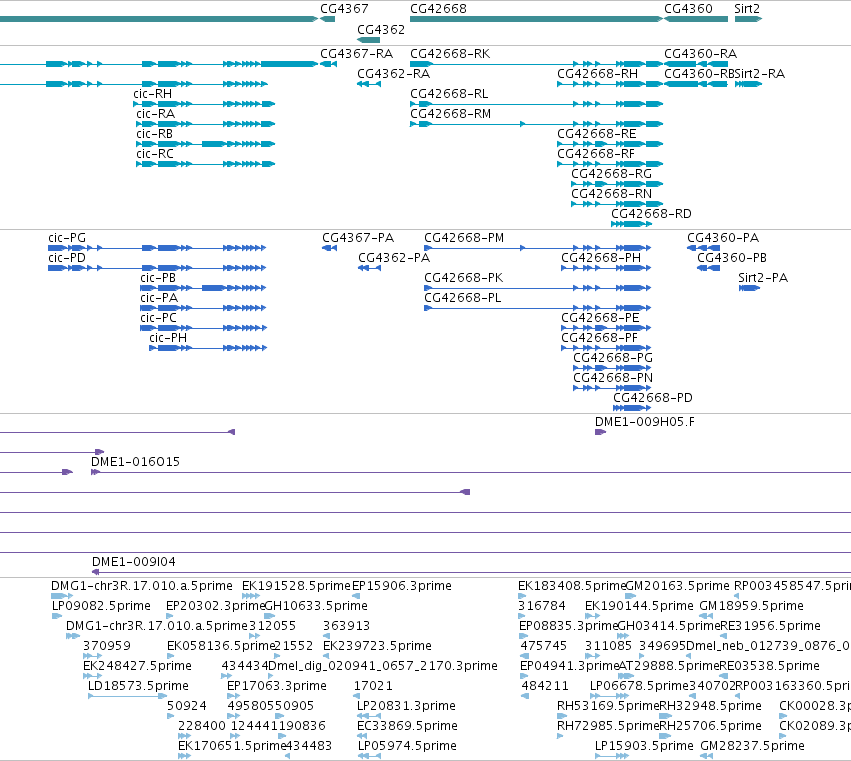This screenshot has width=851, height=761.
Task: Click the Sirt2 gene label
Action: point(747,9)
